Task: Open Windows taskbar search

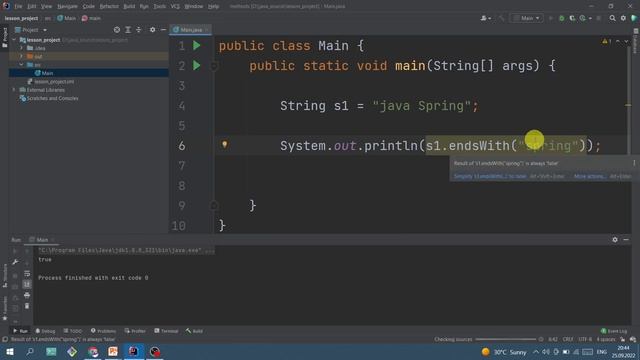Action: pyautogui.click(x=30, y=351)
